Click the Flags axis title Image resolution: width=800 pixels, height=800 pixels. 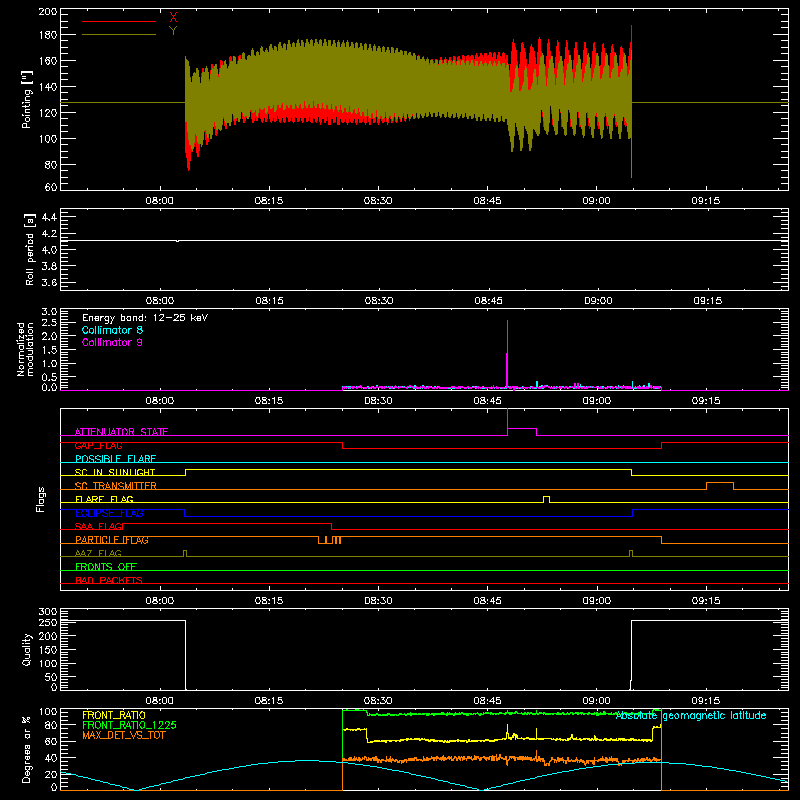(x=41, y=499)
